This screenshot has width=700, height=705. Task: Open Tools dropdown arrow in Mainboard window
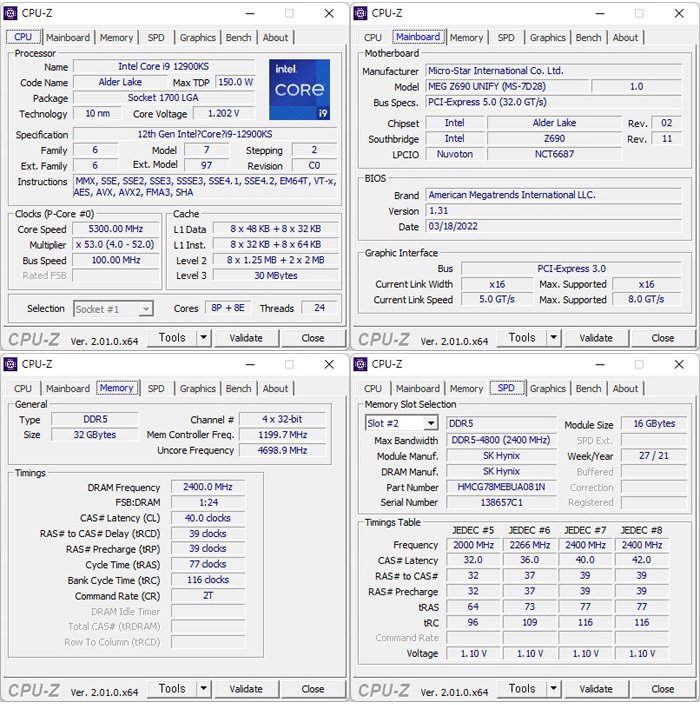tap(553, 337)
